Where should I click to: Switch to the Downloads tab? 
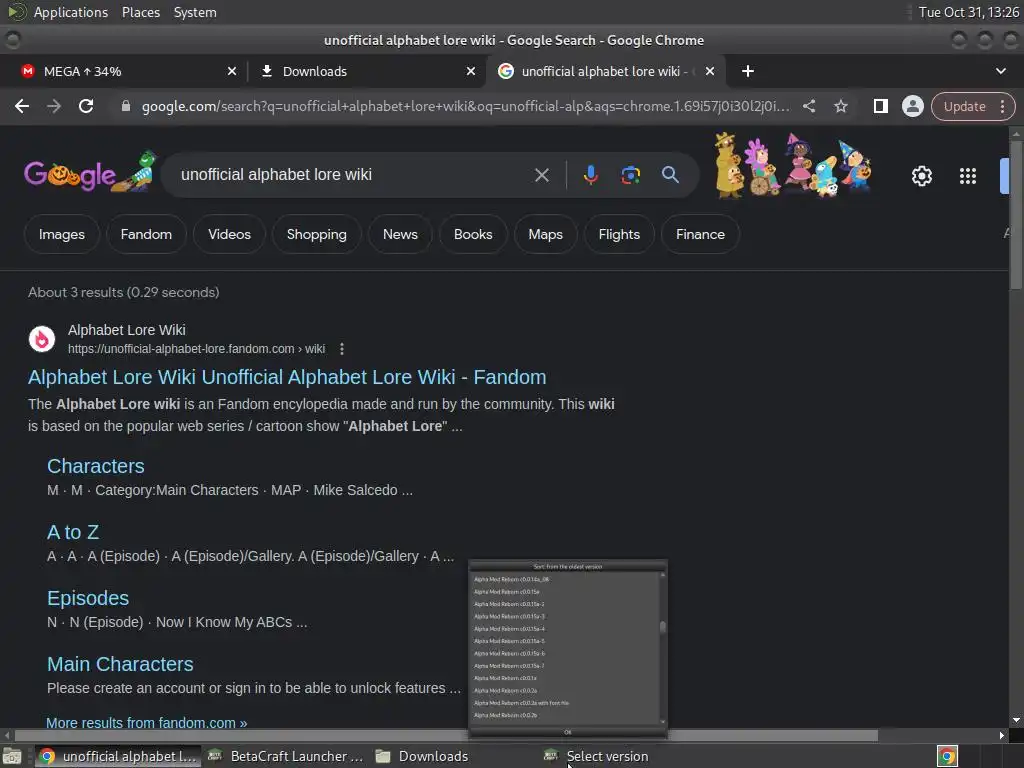[366, 71]
